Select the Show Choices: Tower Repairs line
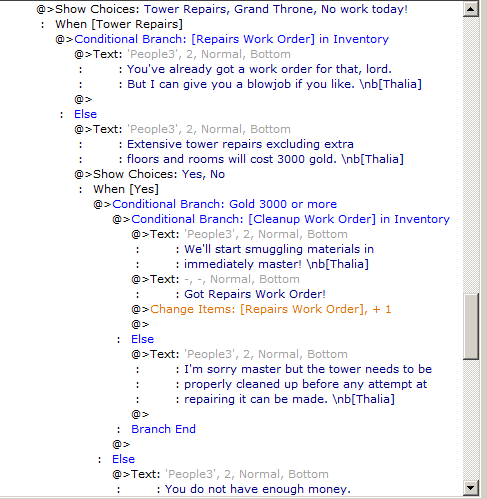The width and height of the screenshot is (487, 499). click(x=222, y=9)
